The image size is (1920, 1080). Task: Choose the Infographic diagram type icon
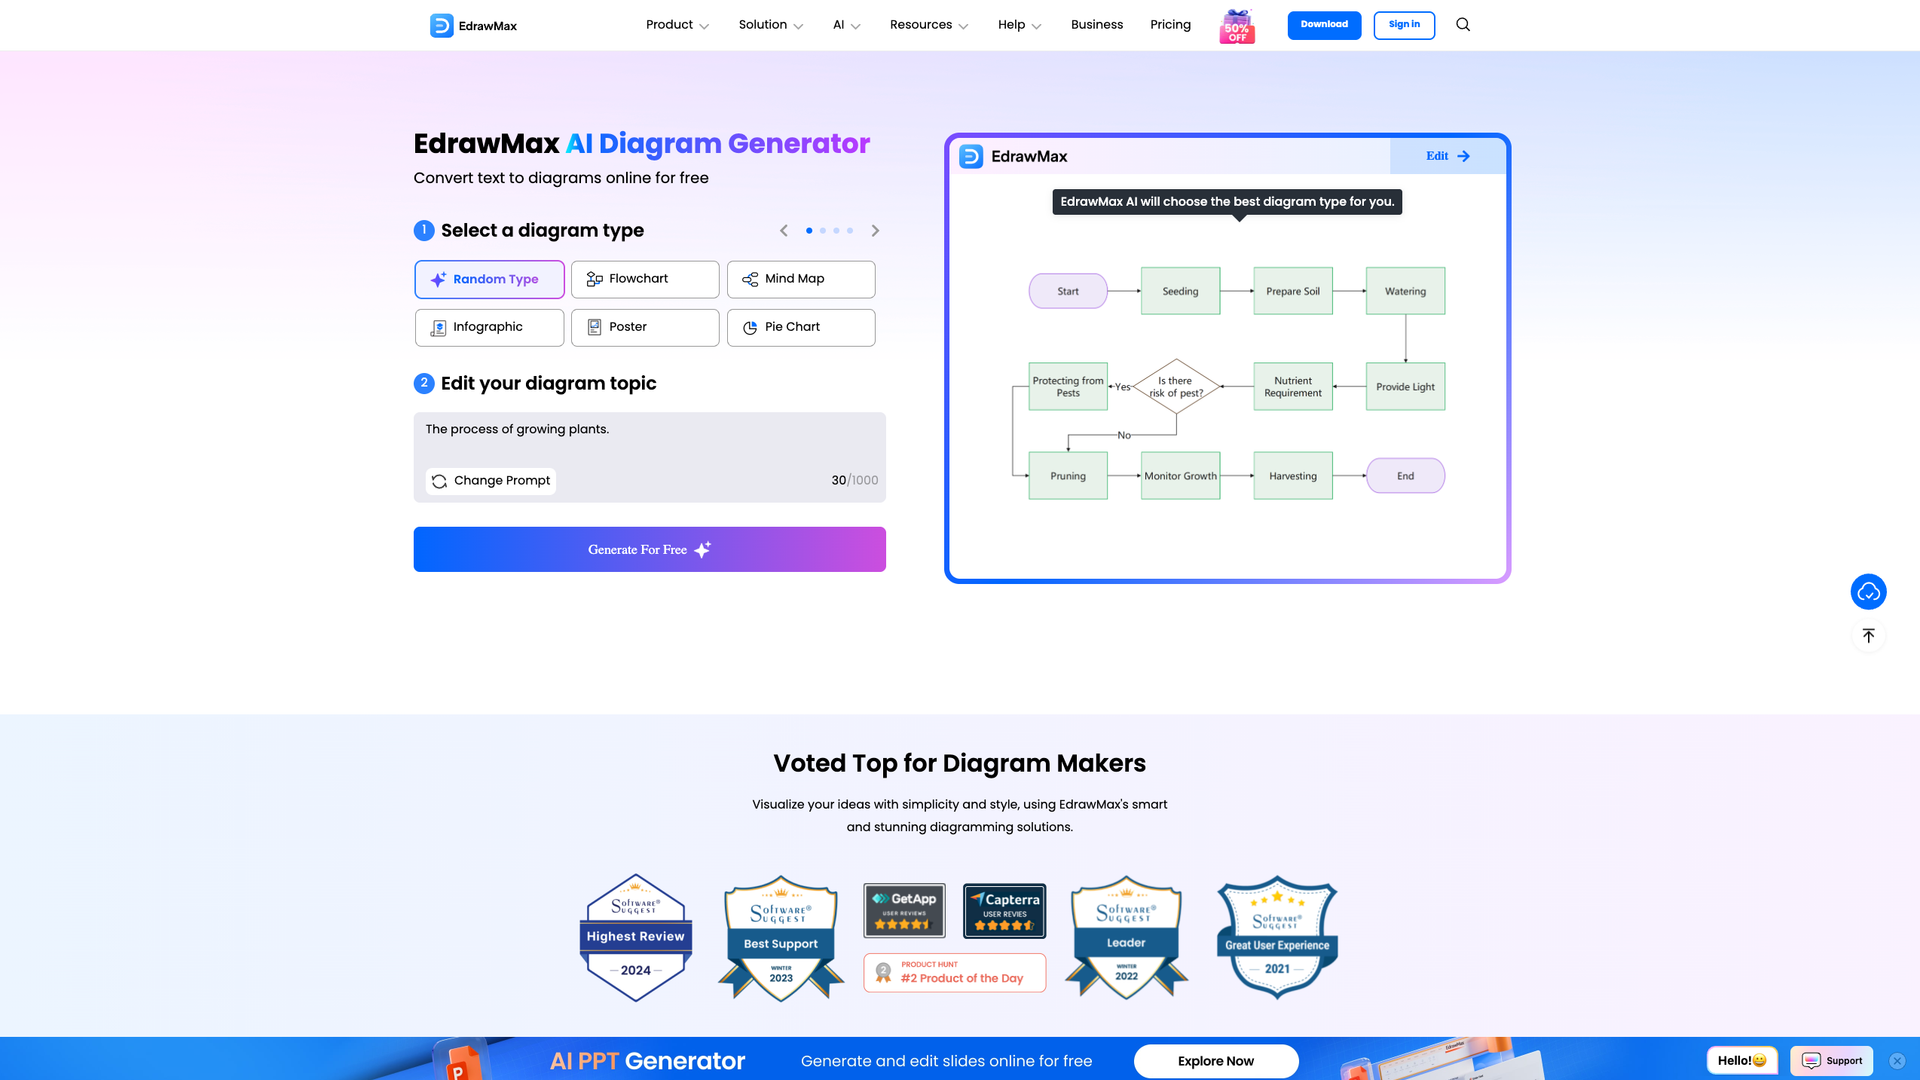coord(437,327)
